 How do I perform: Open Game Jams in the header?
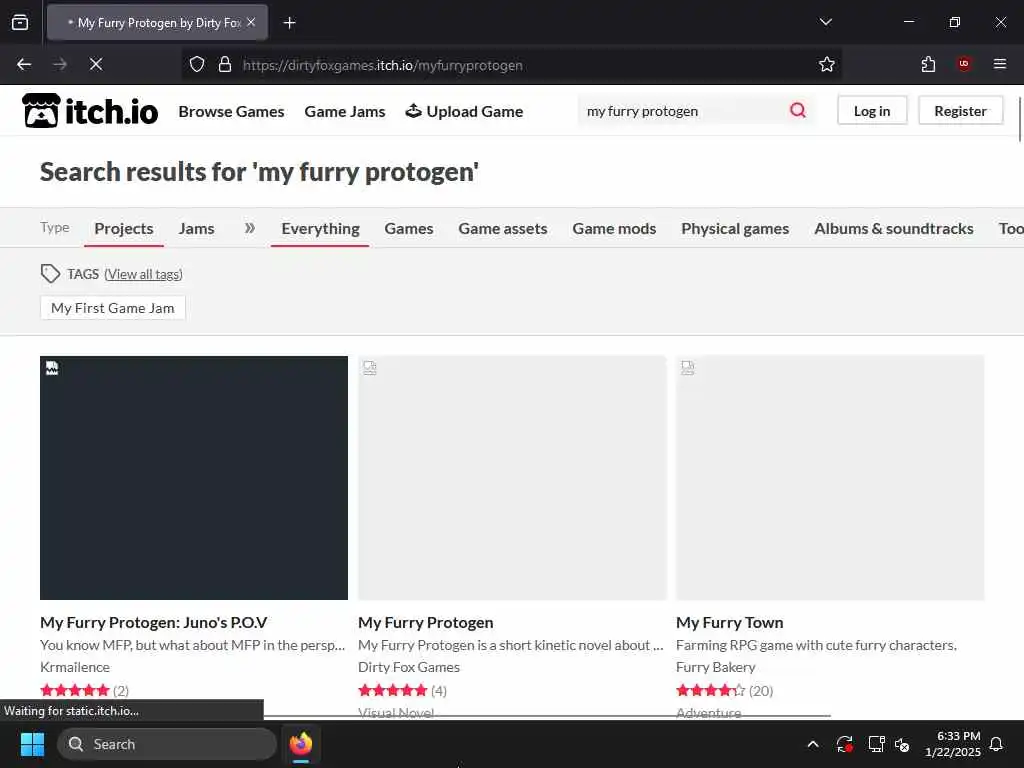[x=345, y=112]
